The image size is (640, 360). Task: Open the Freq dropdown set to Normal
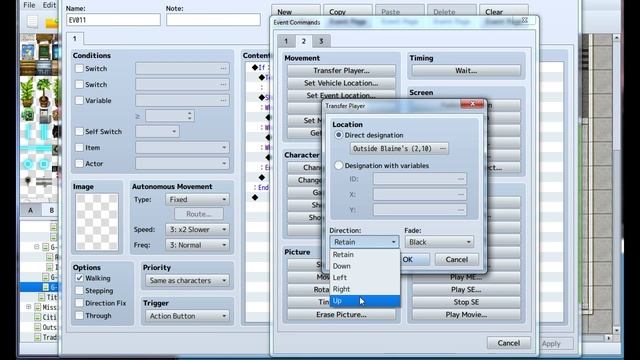click(x=198, y=245)
